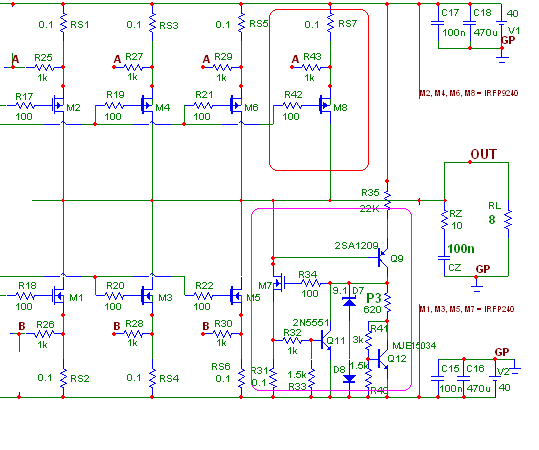The width and height of the screenshot is (539, 450).
Task: Click the 2N5551 part label
Action: [311, 322]
